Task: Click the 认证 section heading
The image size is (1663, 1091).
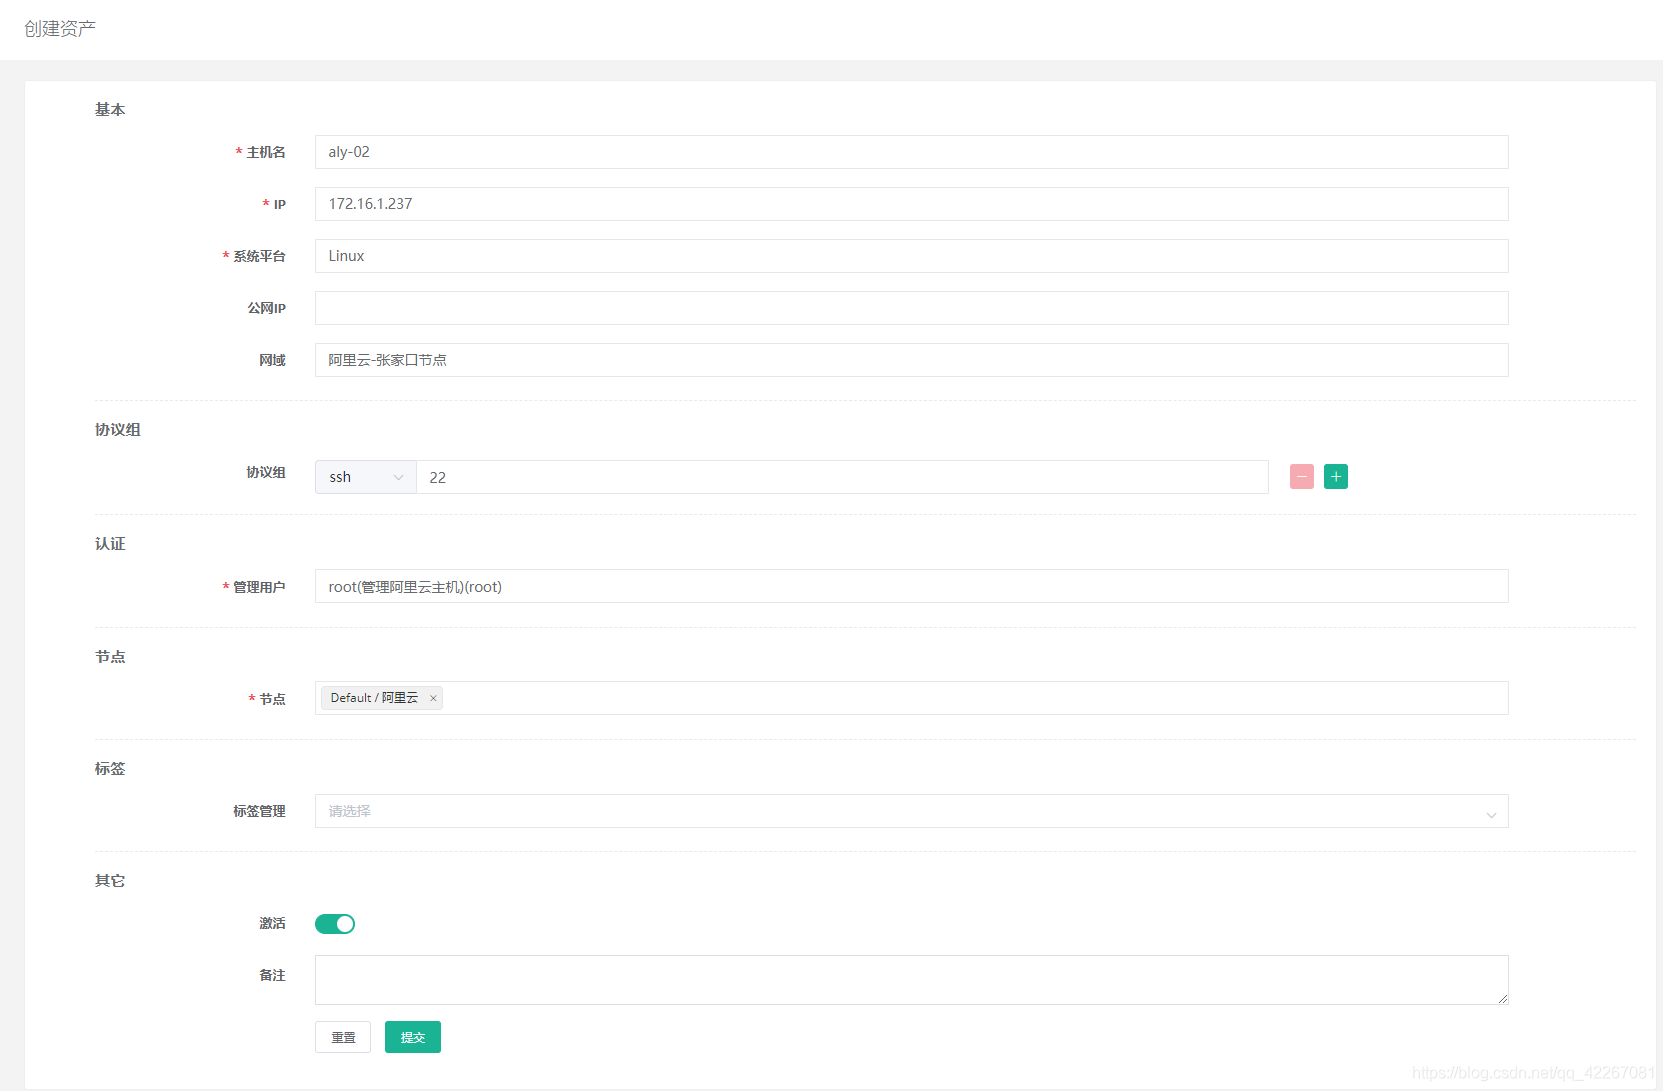Action: coord(110,544)
